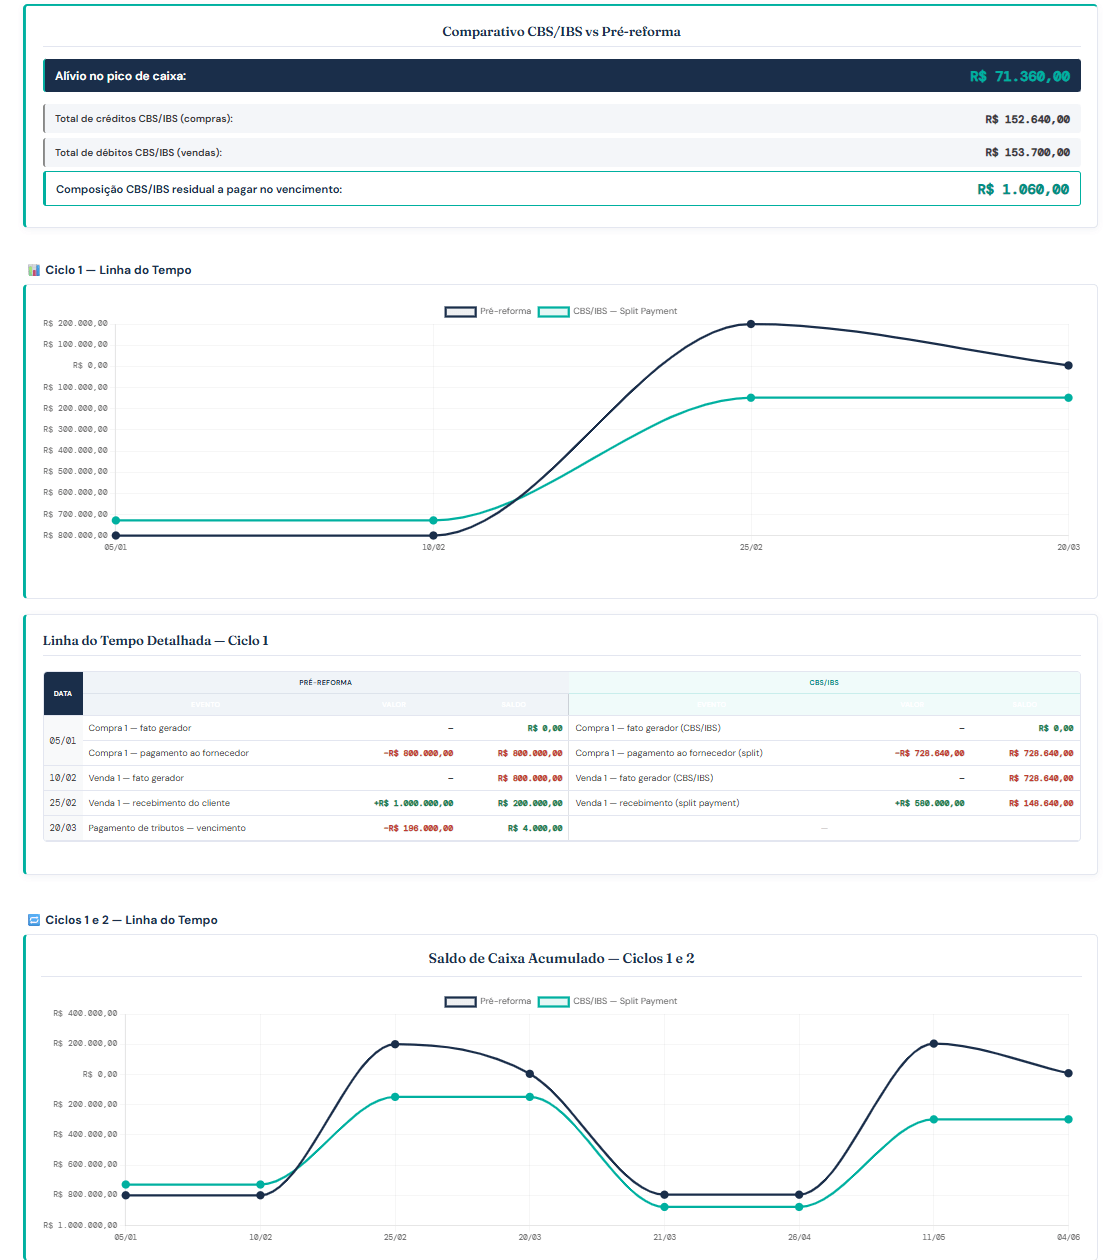Click the DATA column header in the detailed table
1115x1260 pixels.
[x=63, y=694]
